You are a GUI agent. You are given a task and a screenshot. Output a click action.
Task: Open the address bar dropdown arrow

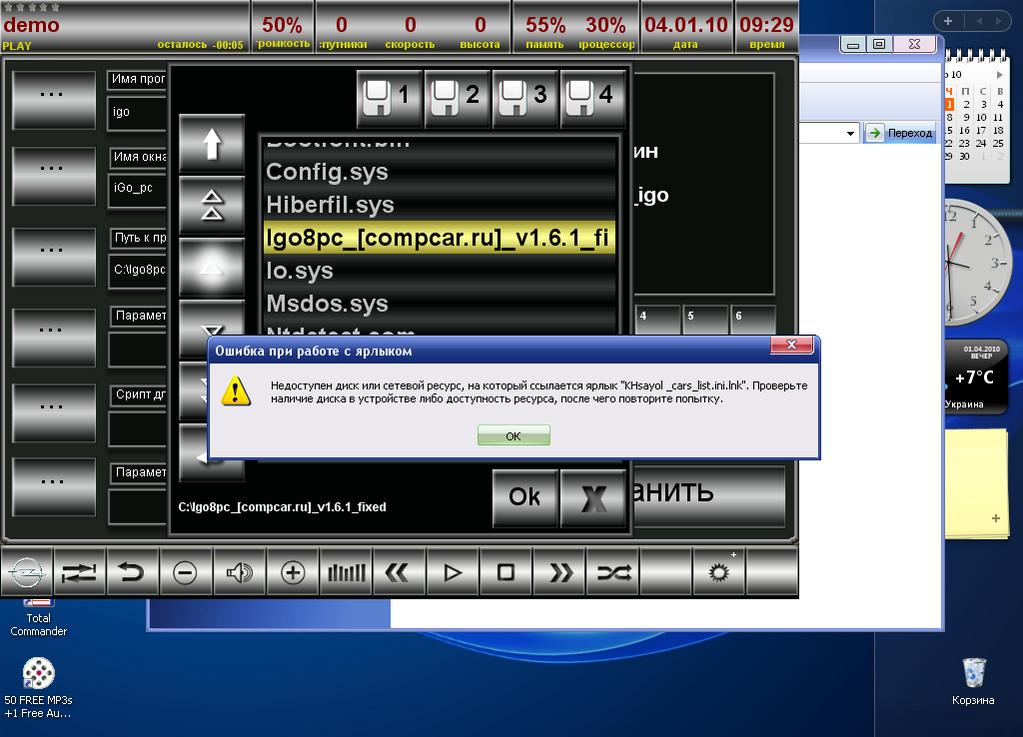click(850, 133)
